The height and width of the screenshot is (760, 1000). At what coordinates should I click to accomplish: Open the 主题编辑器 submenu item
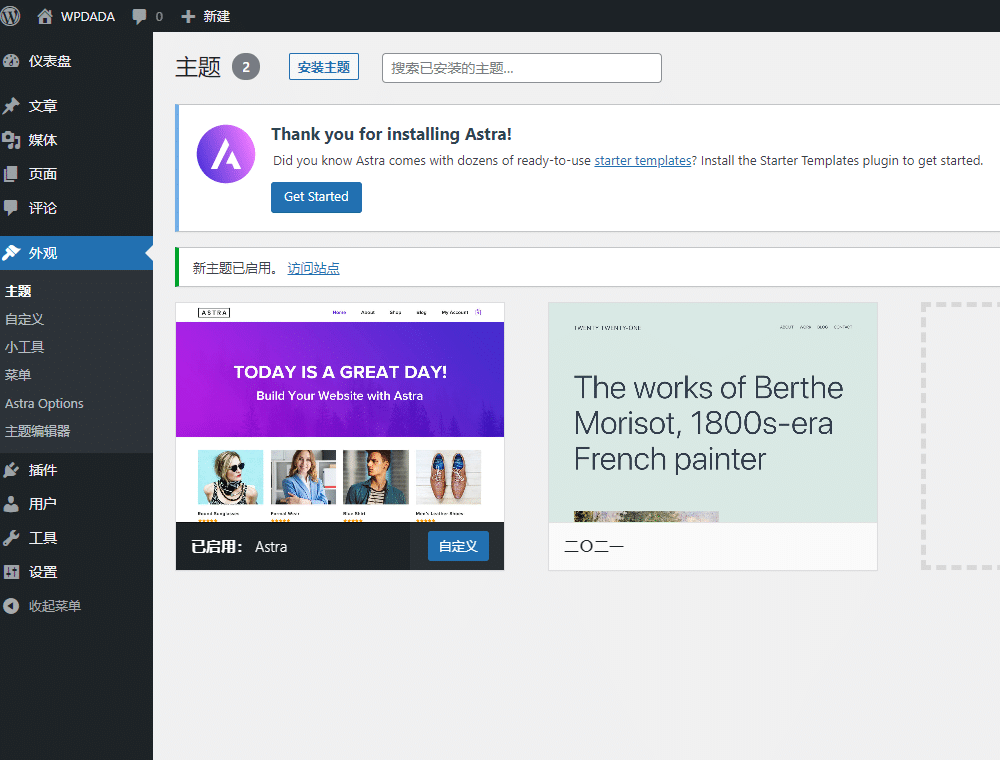point(38,431)
